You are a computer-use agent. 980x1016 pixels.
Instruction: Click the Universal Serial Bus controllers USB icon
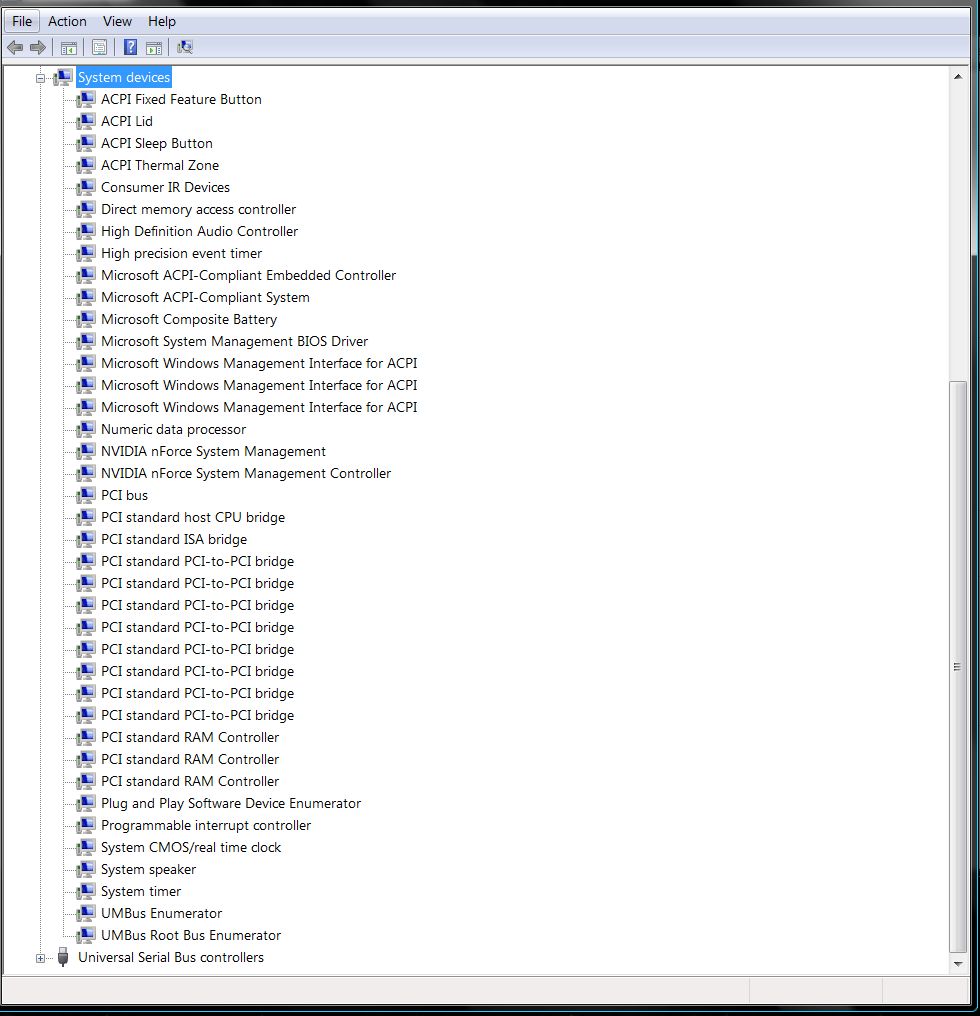pos(63,957)
